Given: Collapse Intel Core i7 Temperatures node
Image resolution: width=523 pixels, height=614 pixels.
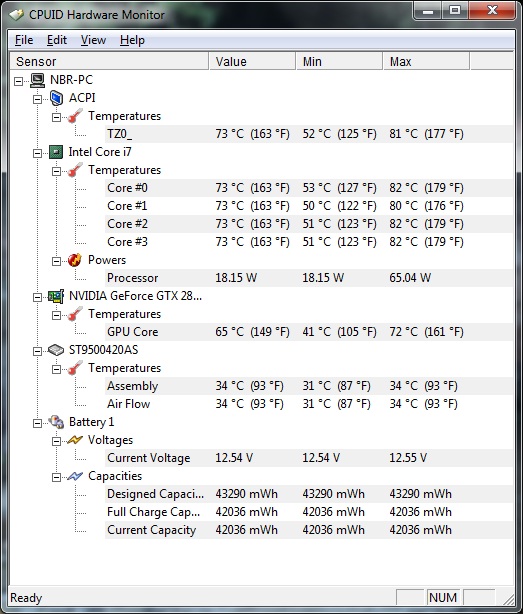Looking at the screenshot, I should 56,172.
